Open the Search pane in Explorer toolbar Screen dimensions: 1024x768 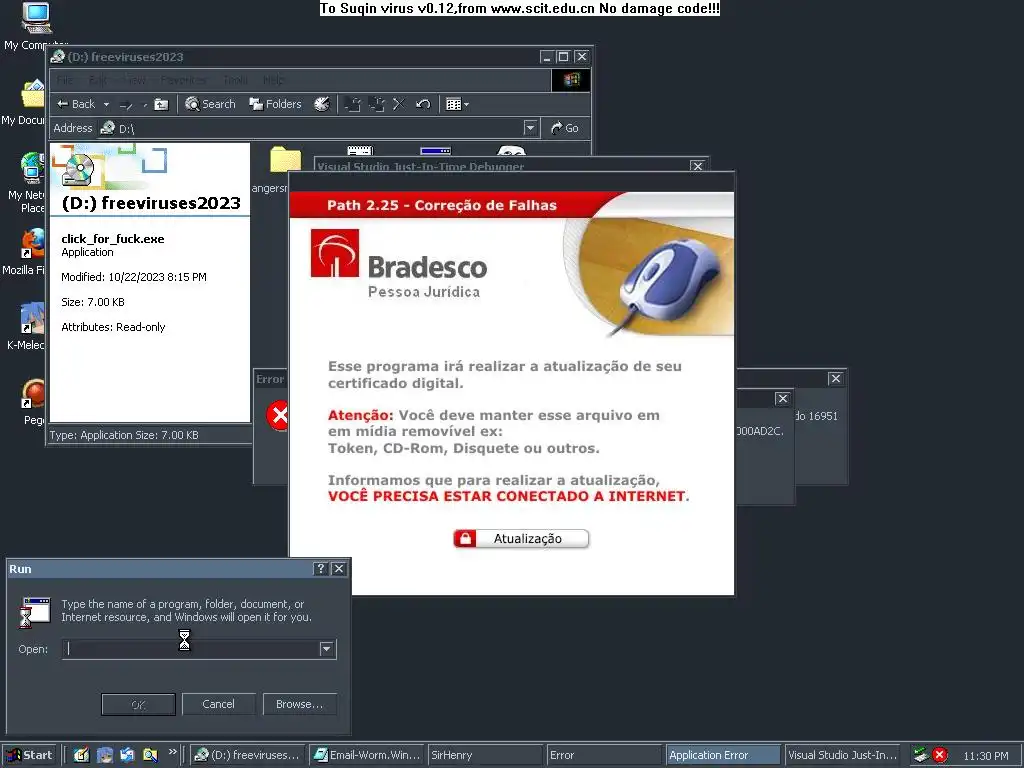[210, 104]
